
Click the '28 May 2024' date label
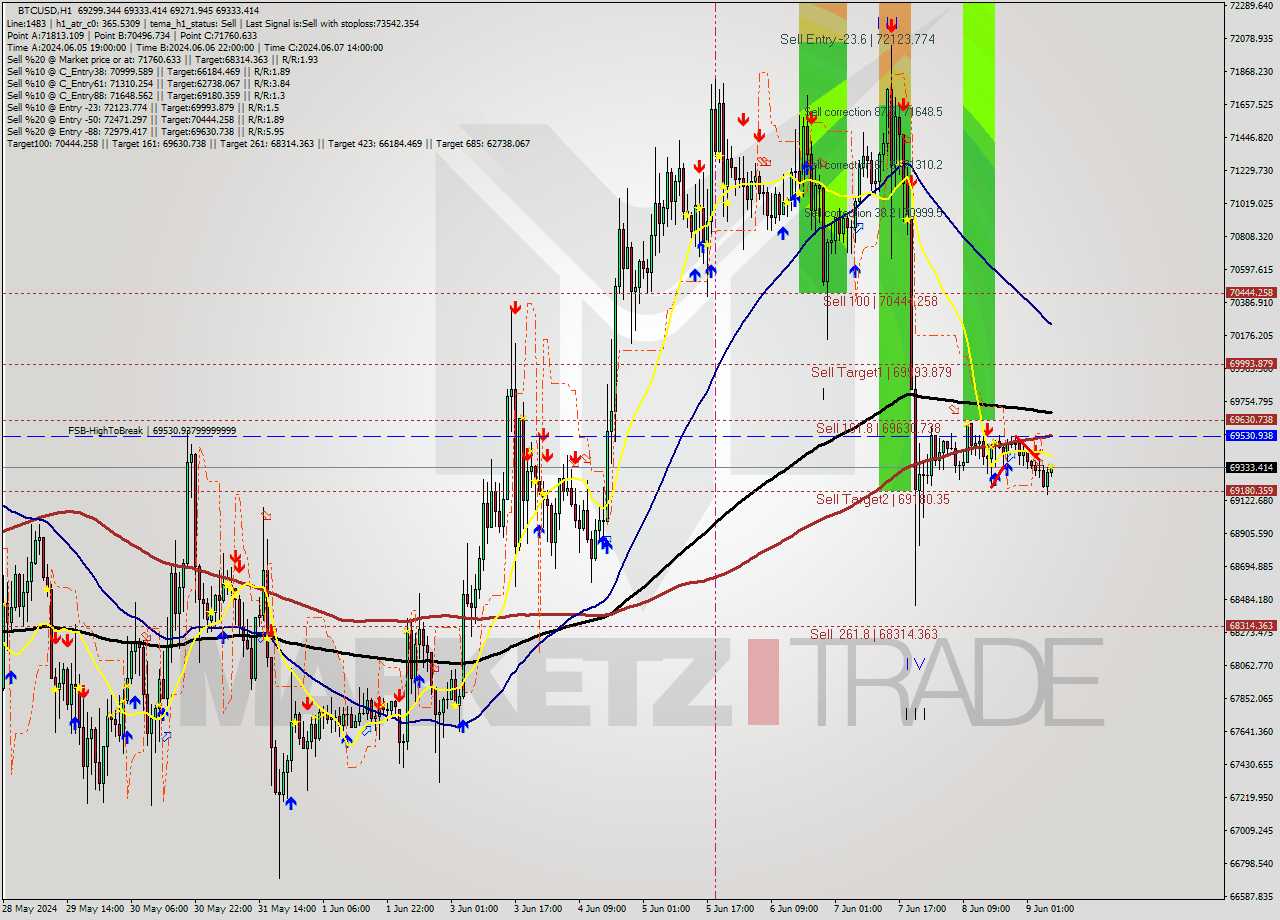click(30, 909)
